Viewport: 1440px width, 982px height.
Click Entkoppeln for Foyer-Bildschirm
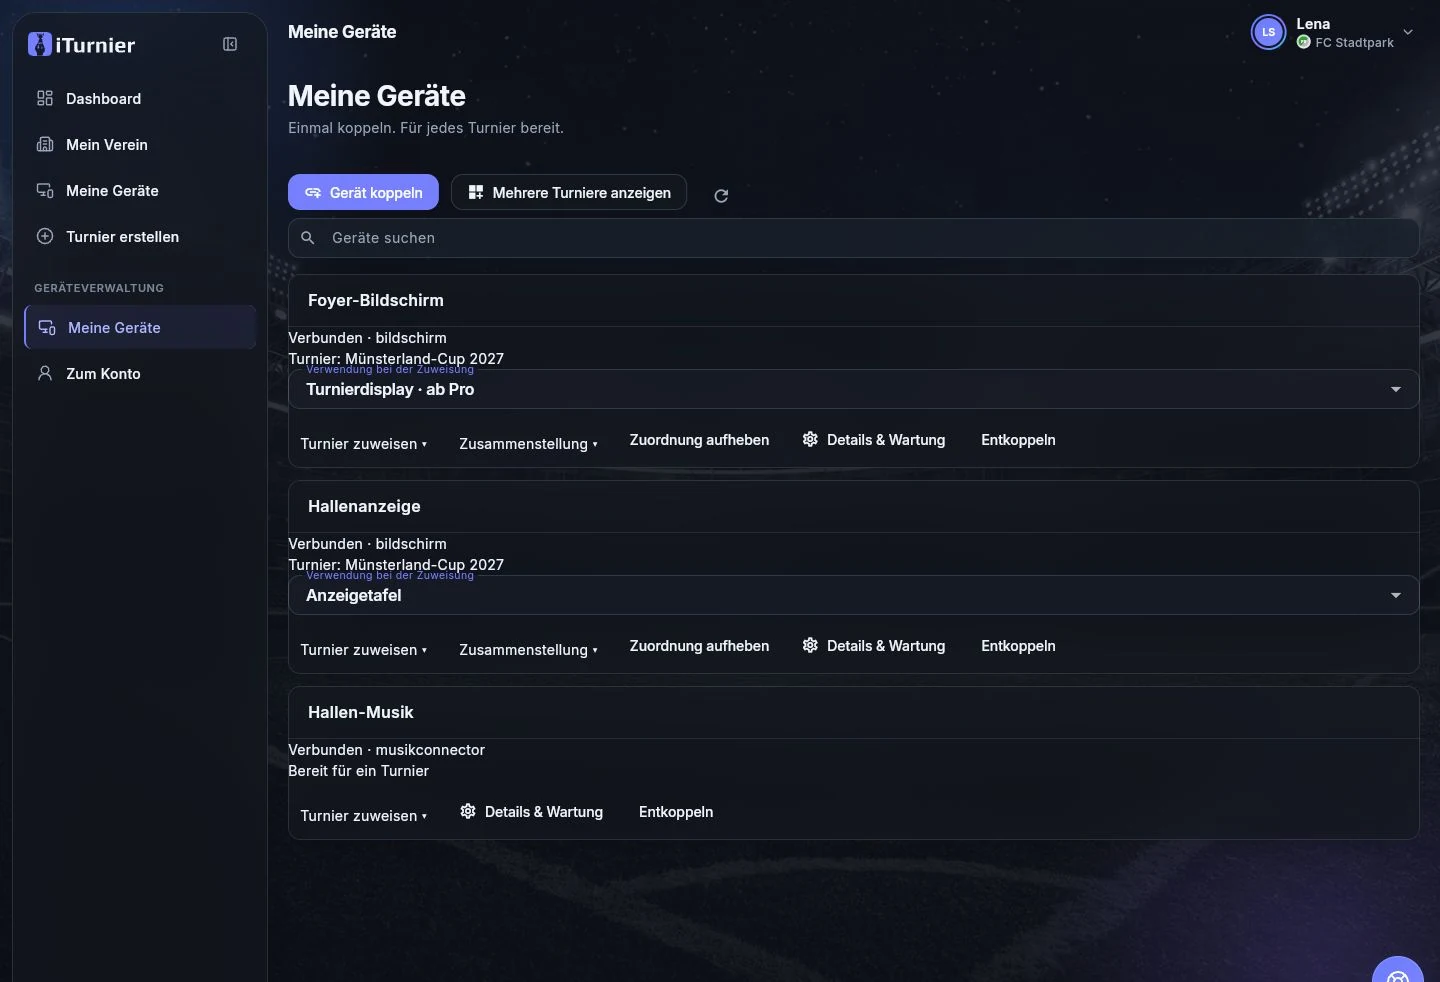pos(1018,440)
